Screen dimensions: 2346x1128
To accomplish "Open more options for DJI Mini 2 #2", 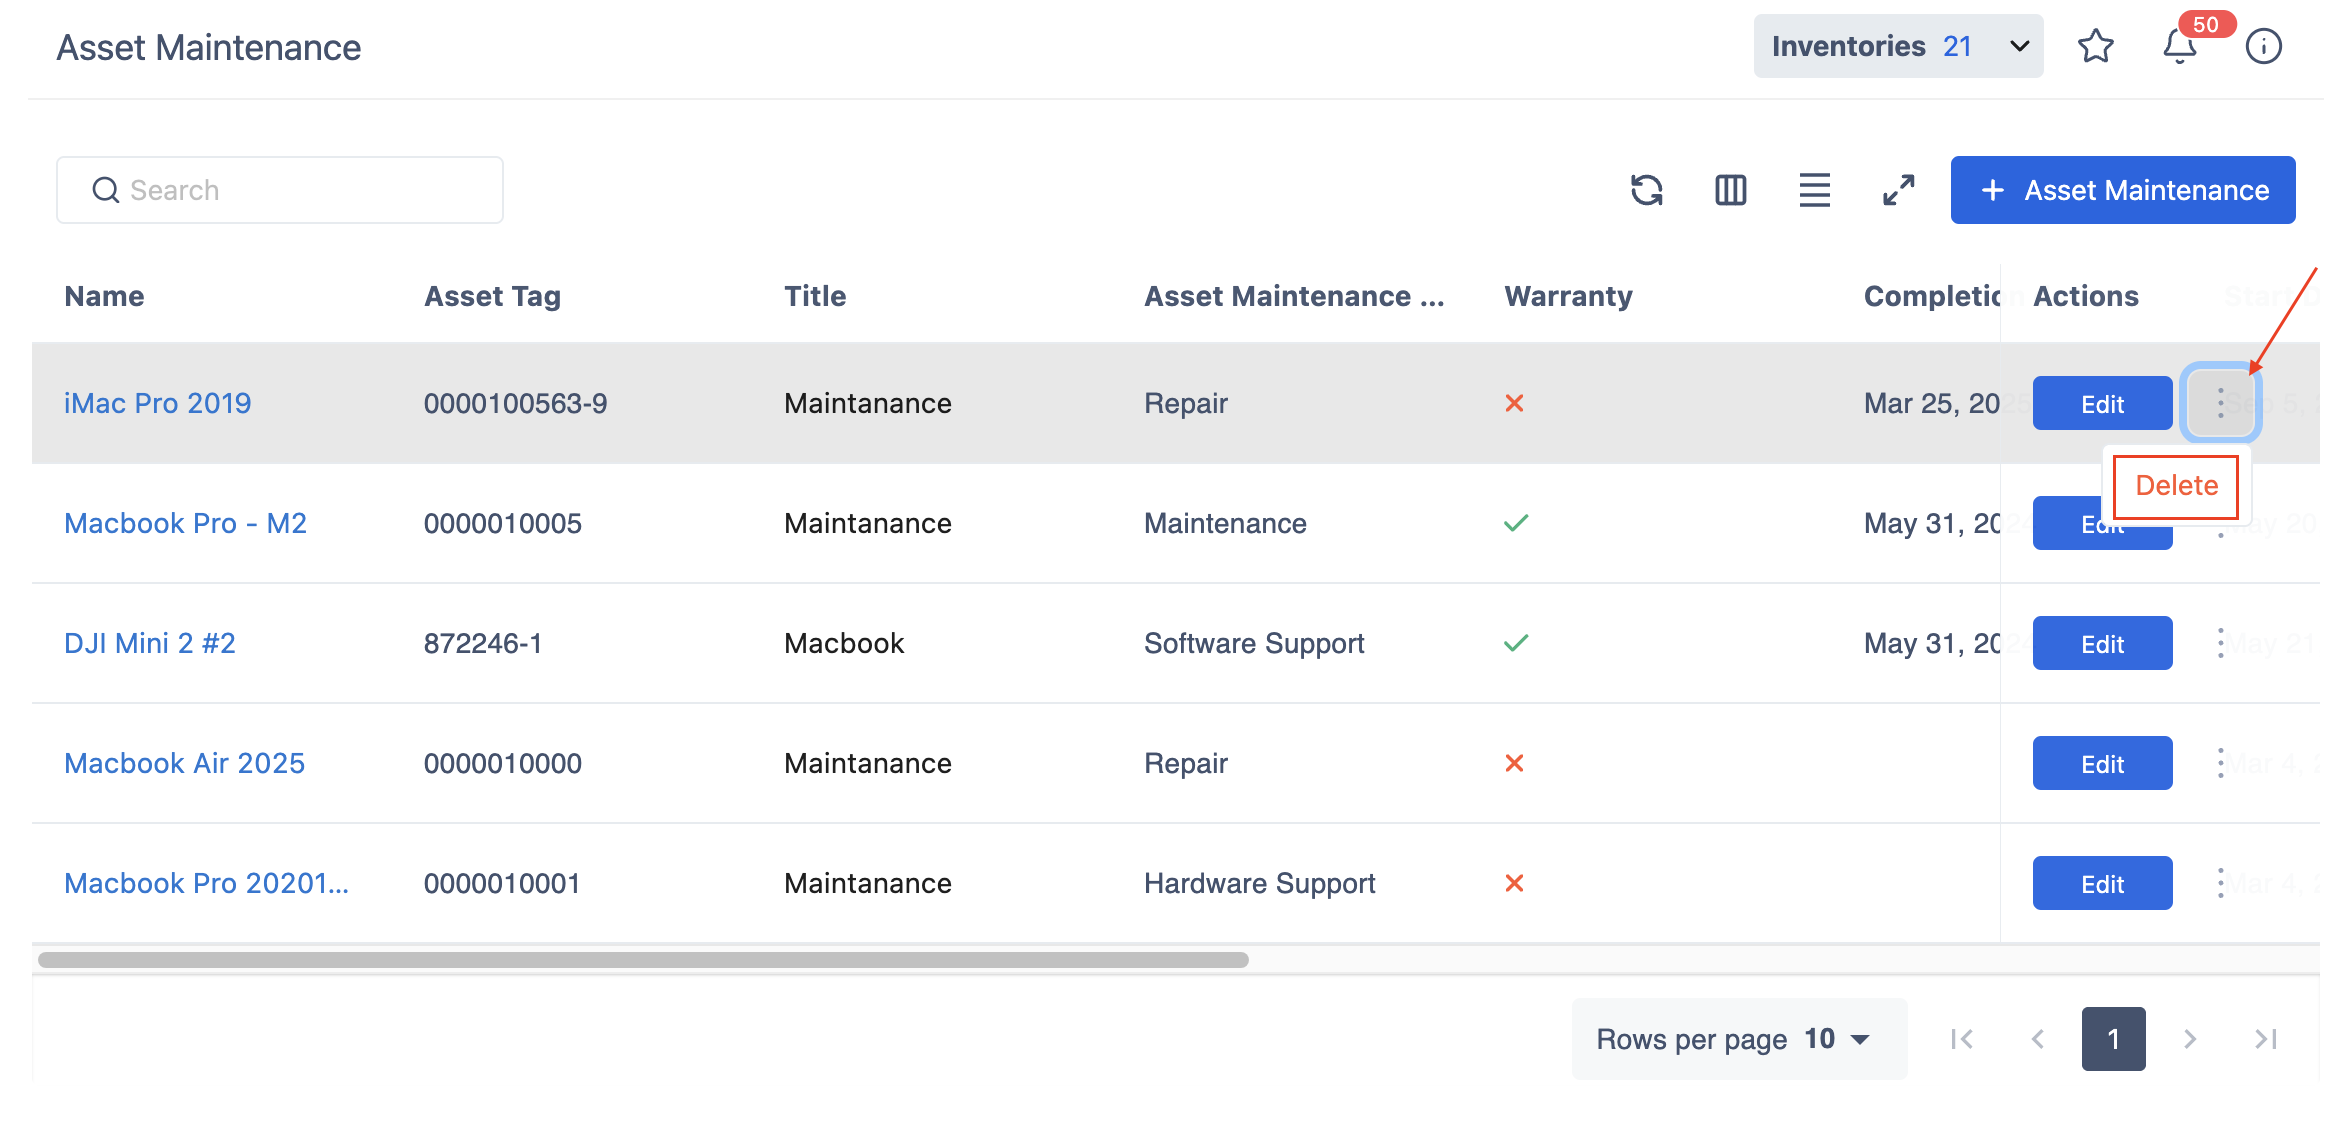I will 2220,643.
